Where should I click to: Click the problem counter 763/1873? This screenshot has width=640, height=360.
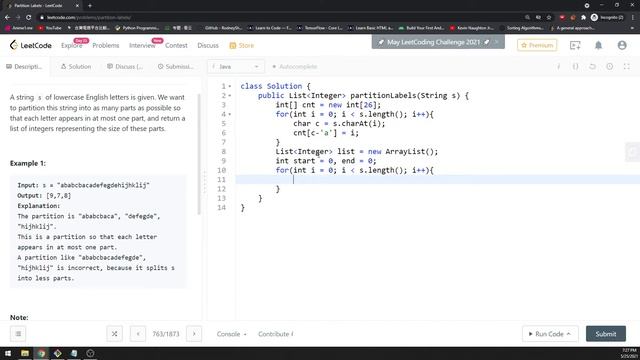click(166, 334)
